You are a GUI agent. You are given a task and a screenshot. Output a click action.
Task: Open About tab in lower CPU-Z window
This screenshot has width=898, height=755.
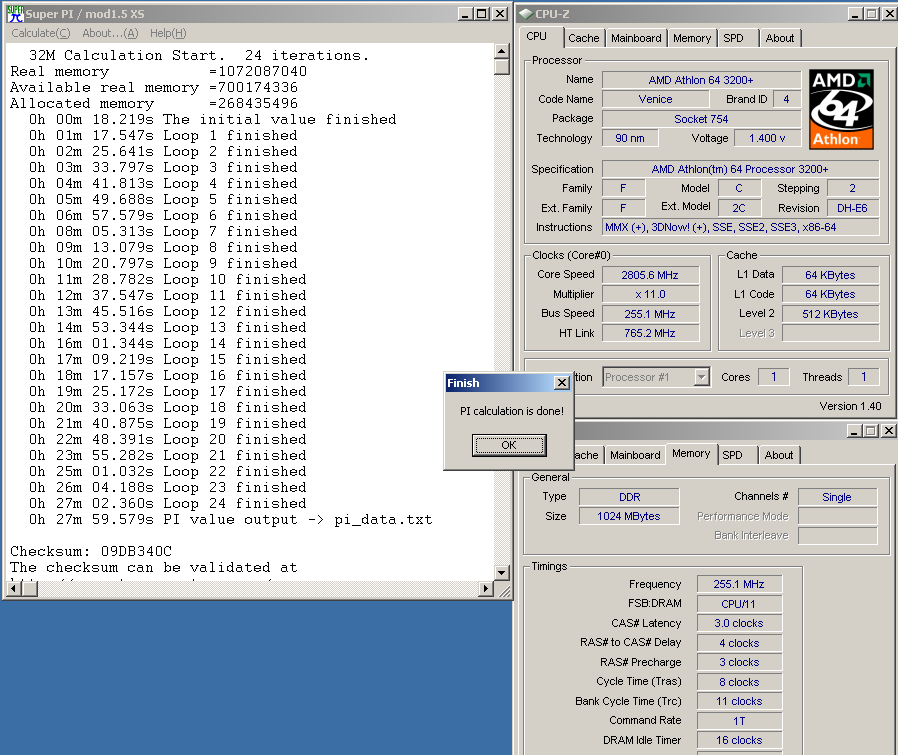point(779,455)
